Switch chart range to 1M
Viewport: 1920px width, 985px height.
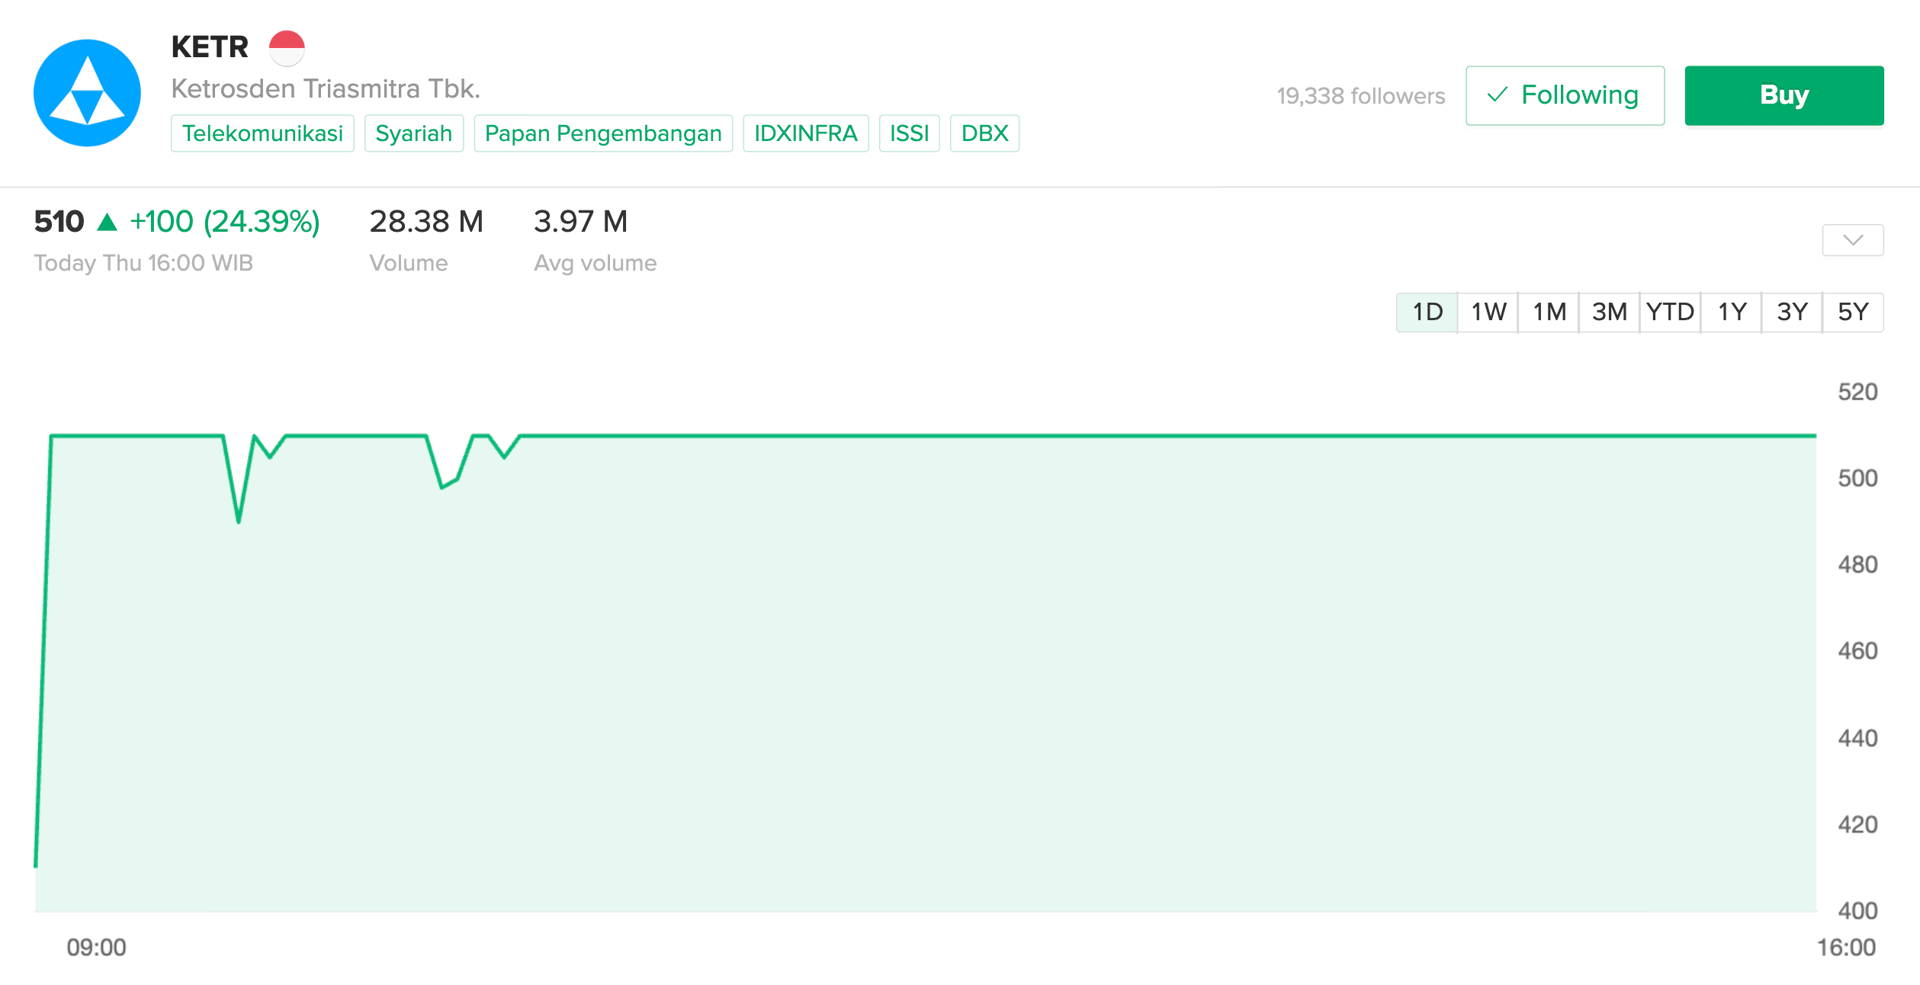pyautogui.click(x=1549, y=312)
